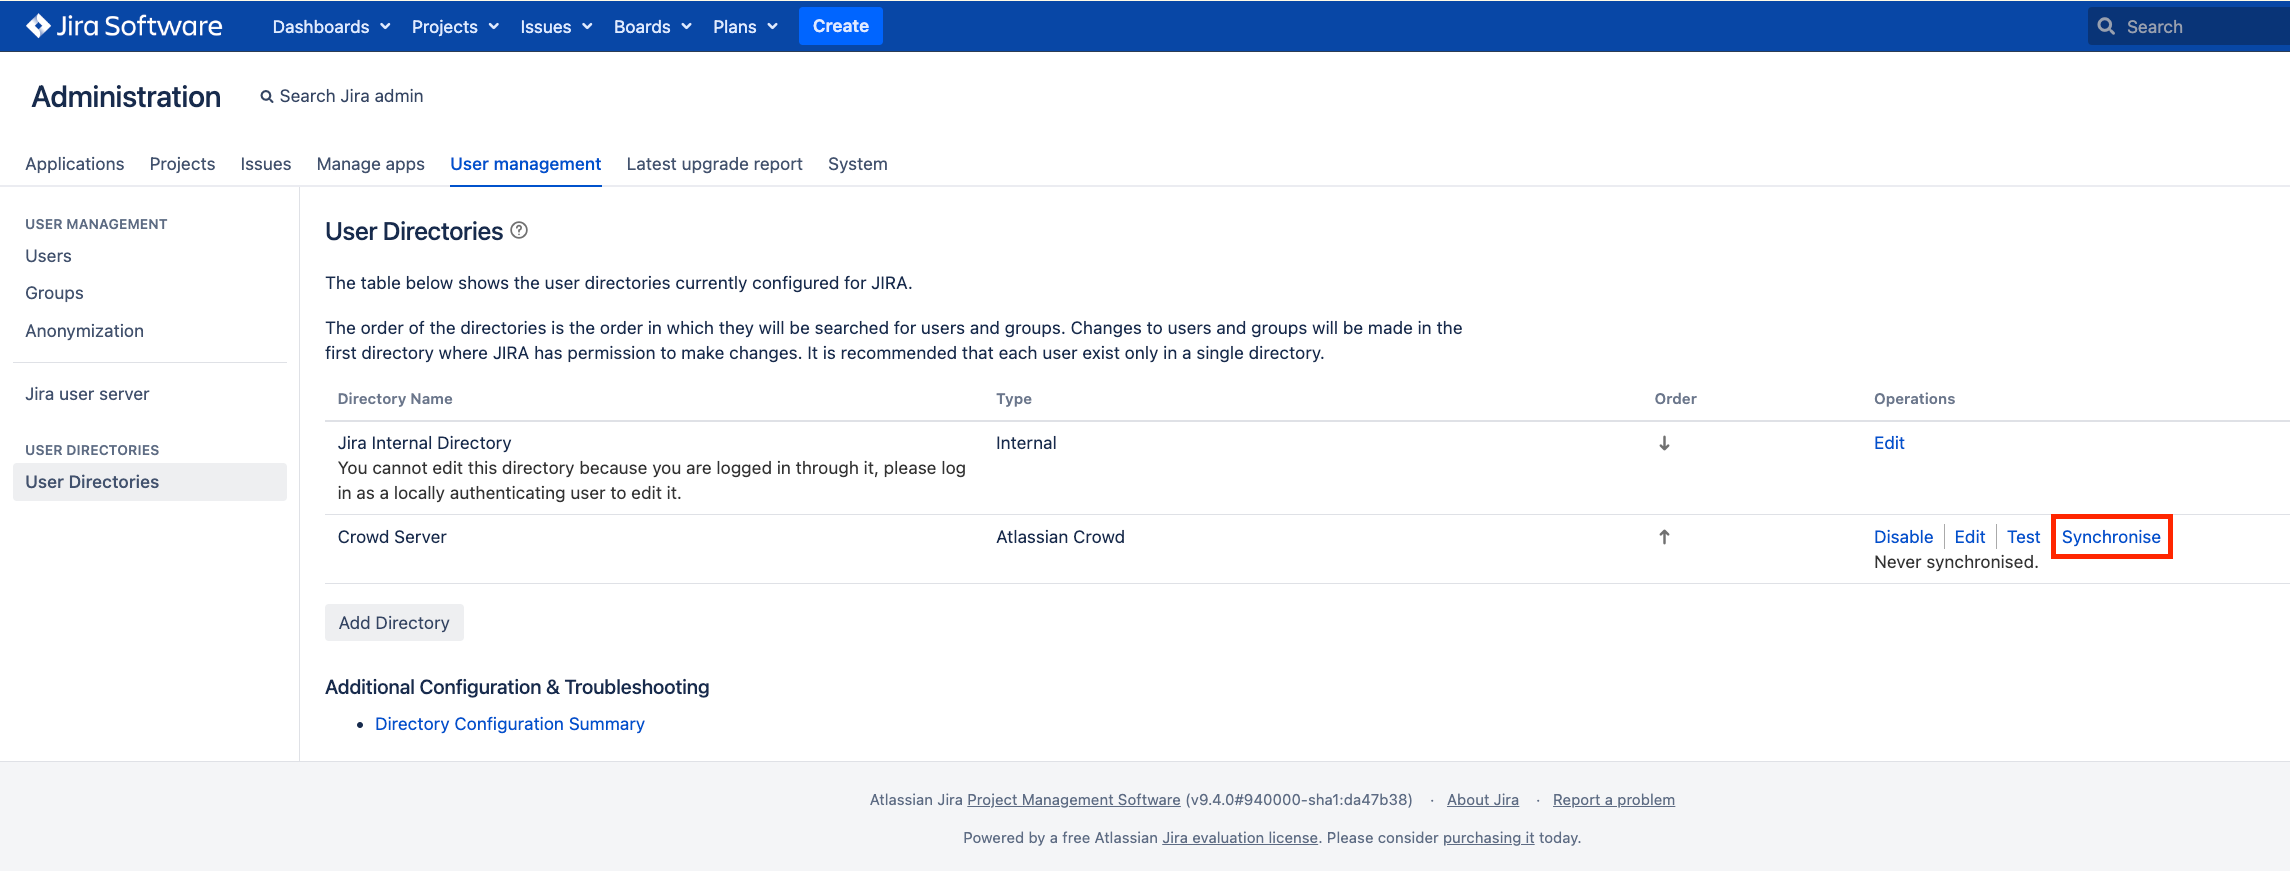Open Directory Configuration Summary link

(509, 724)
